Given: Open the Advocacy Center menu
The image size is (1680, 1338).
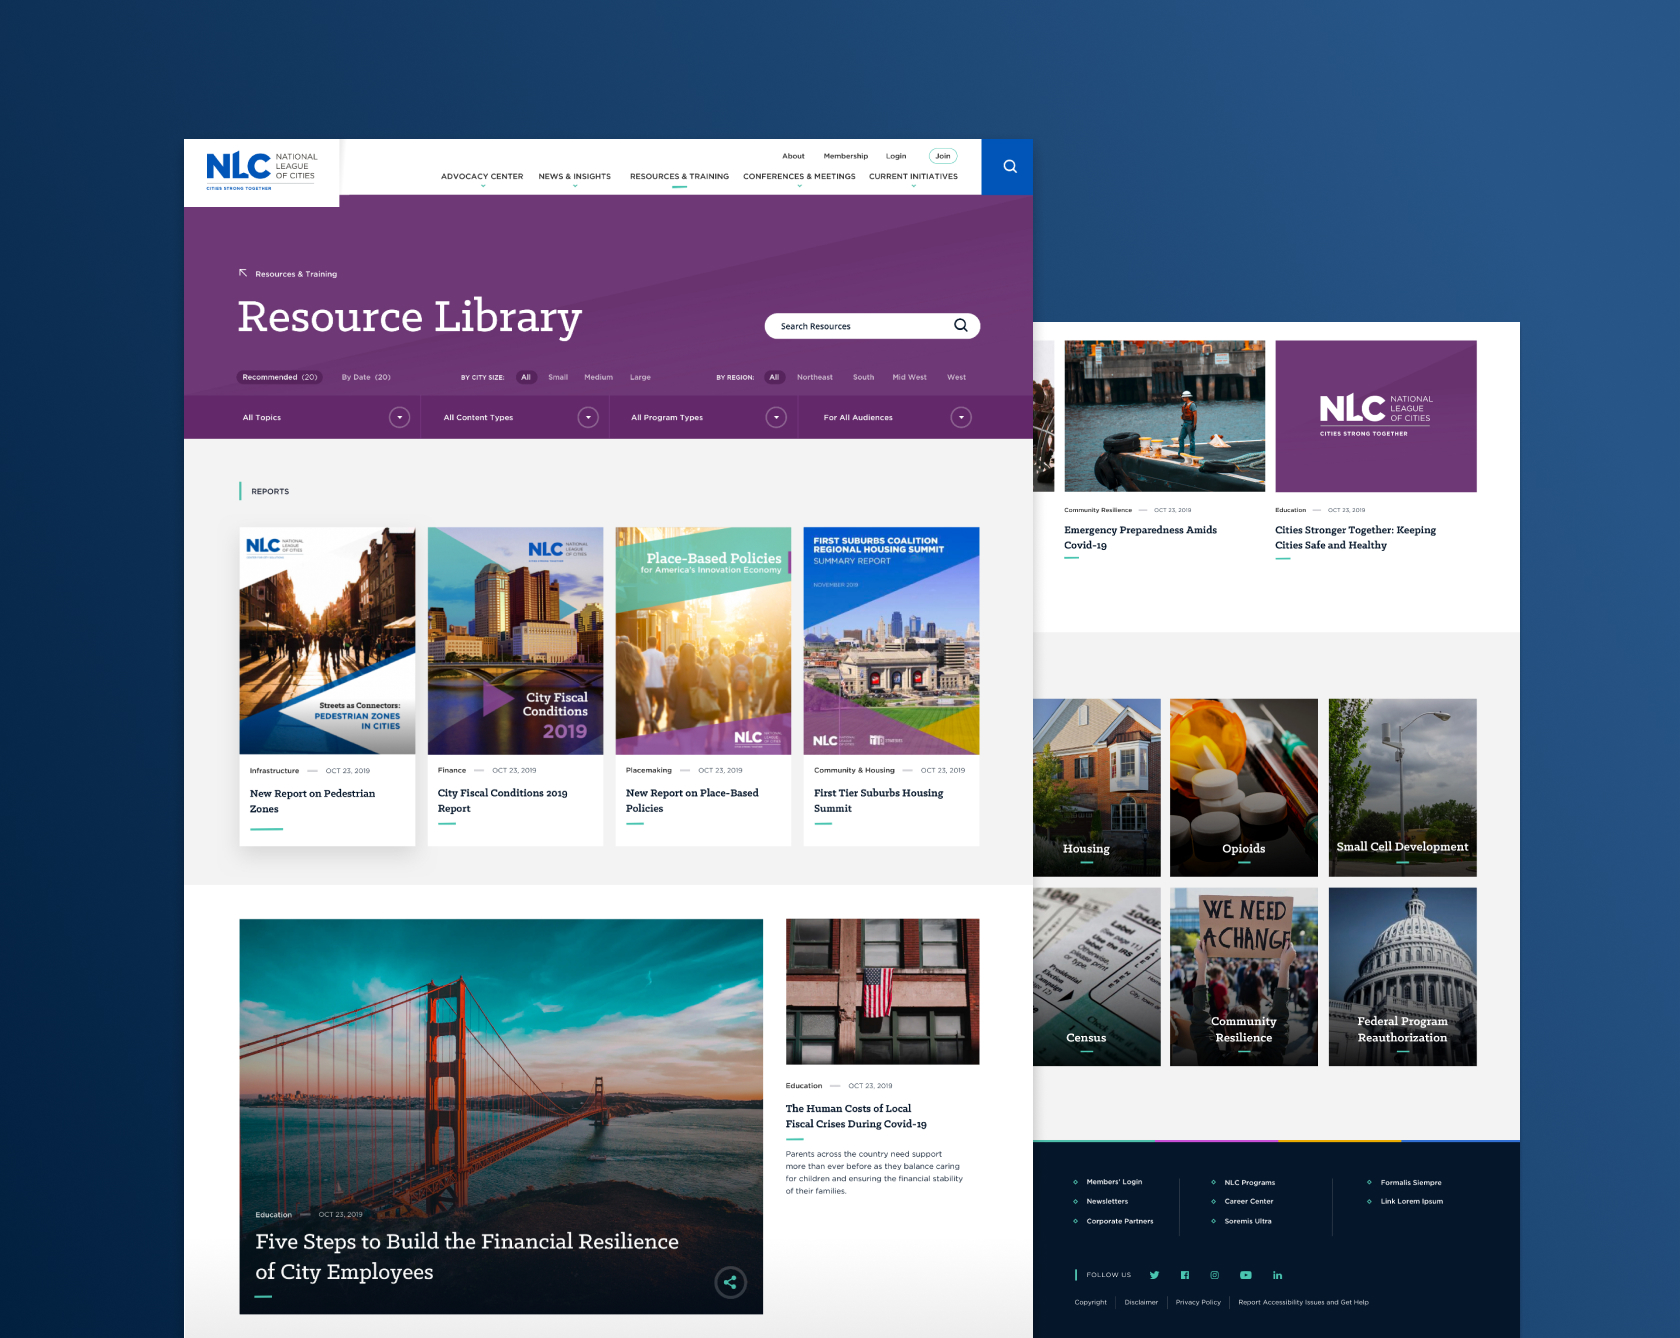Looking at the screenshot, I should click(482, 176).
